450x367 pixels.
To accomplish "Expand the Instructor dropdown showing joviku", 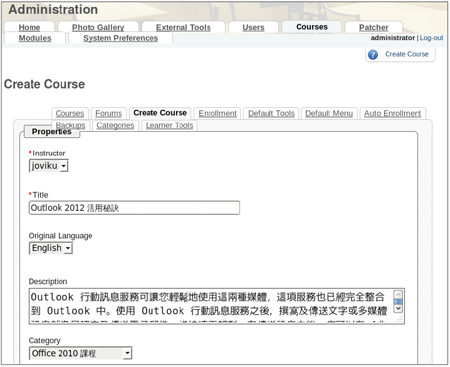I will pos(49,166).
